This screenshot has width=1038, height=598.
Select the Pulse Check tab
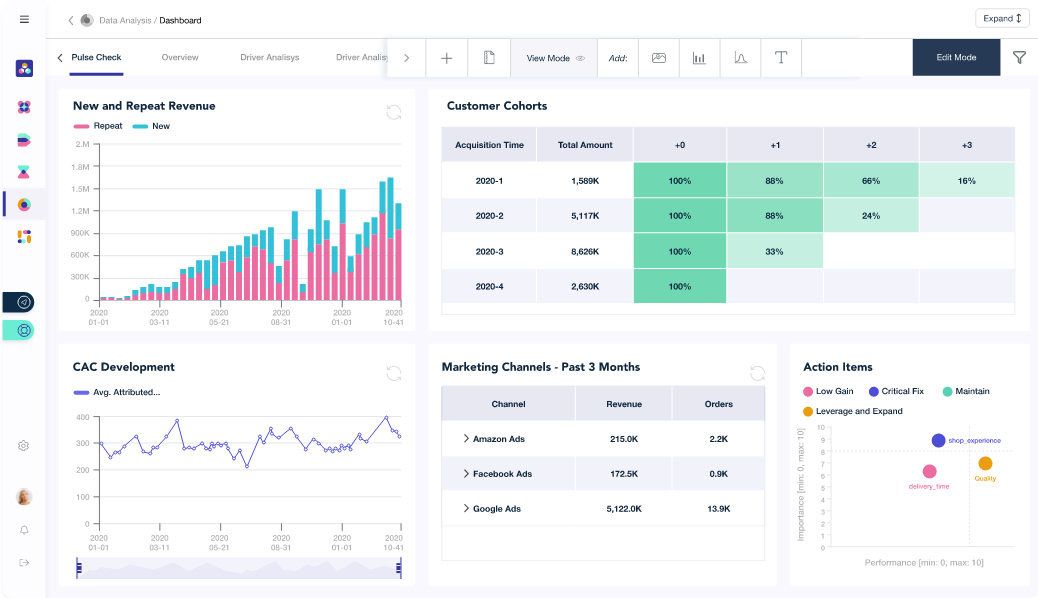coord(96,58)
